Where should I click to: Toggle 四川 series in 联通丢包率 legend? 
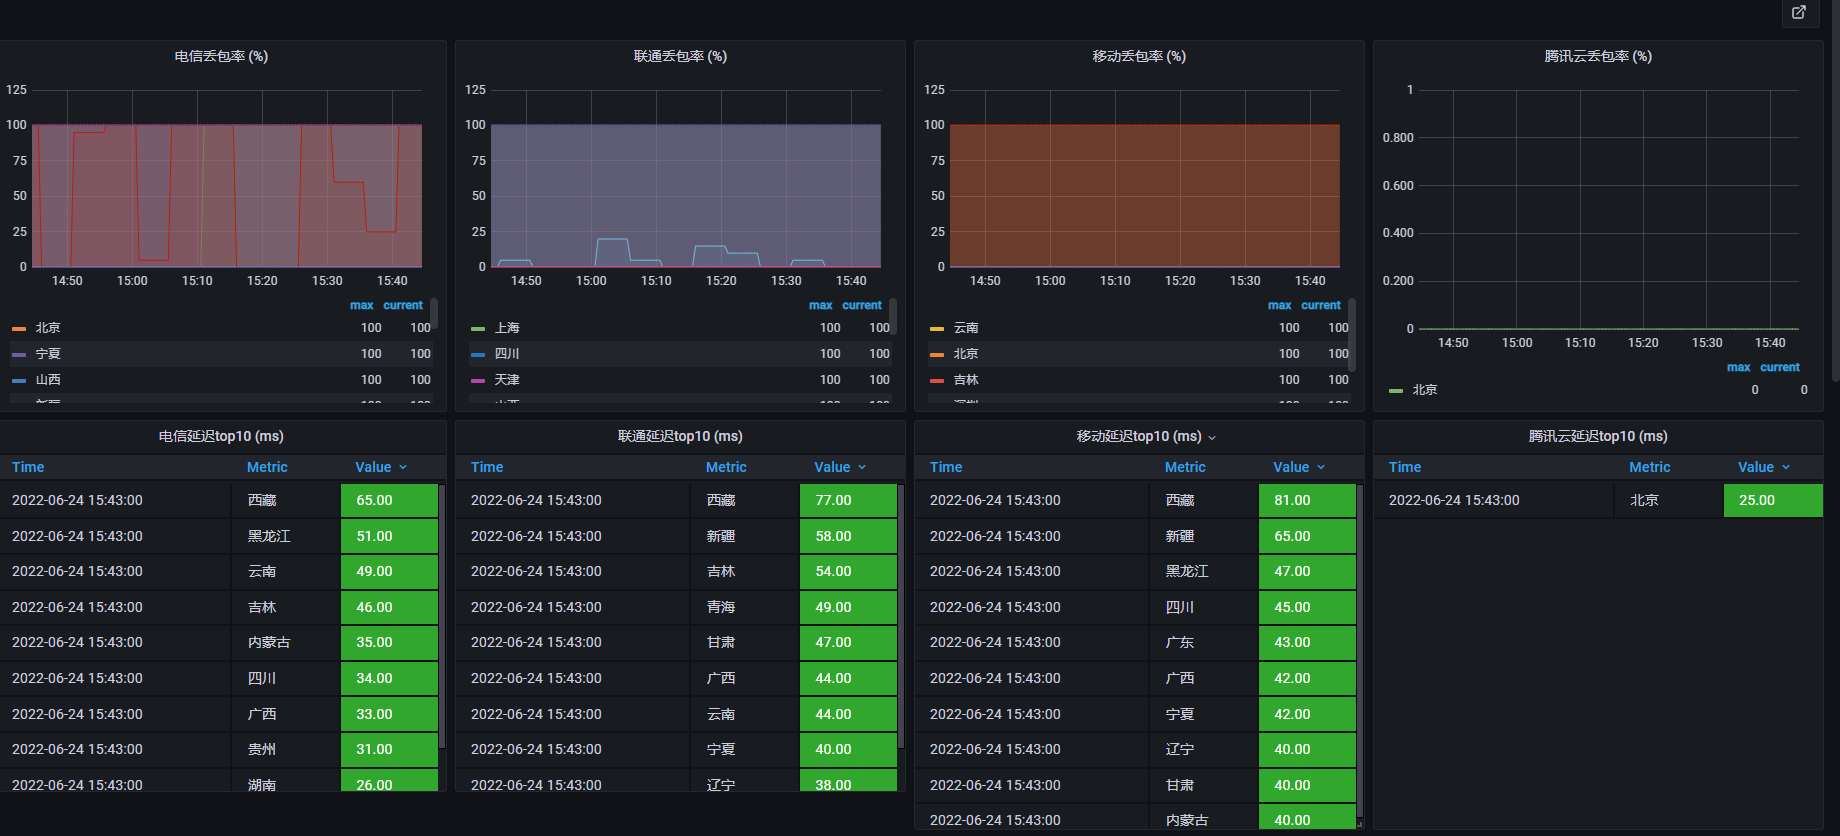[507, 354]
